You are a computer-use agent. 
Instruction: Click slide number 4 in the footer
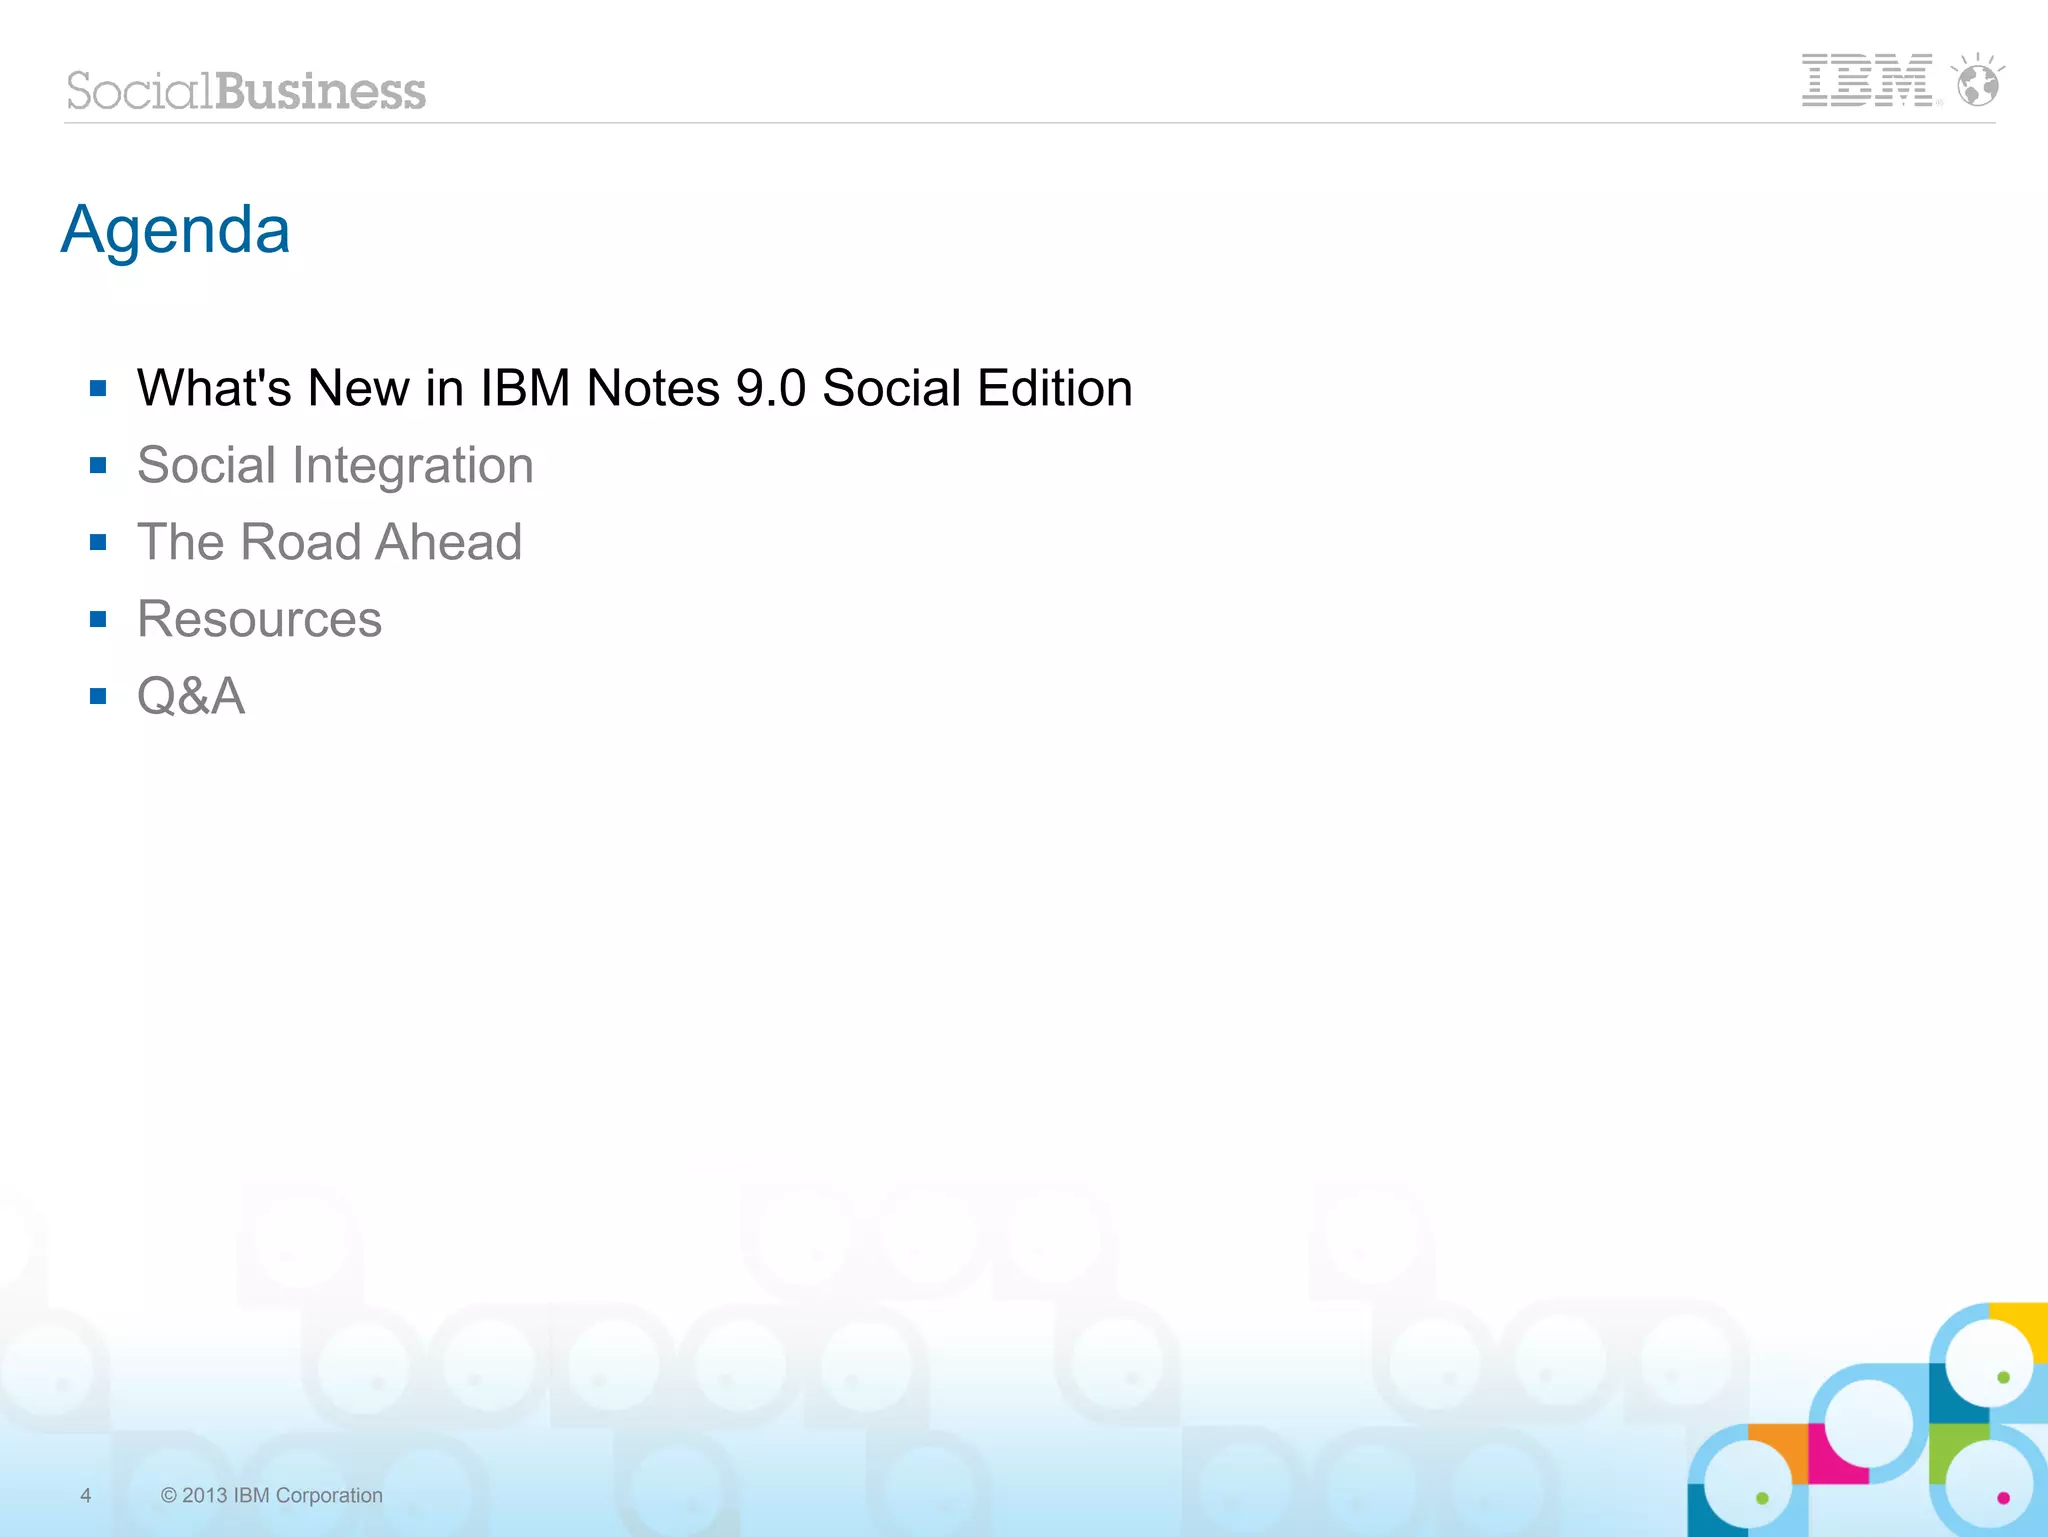pos(86,1495)
